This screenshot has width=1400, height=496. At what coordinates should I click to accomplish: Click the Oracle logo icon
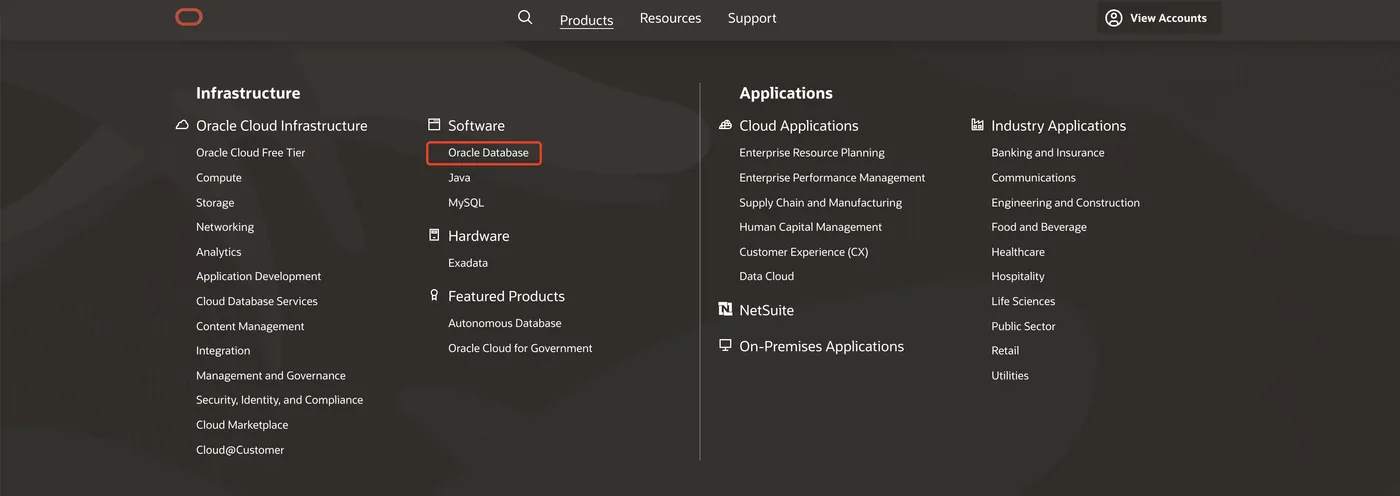pos(188,17)
